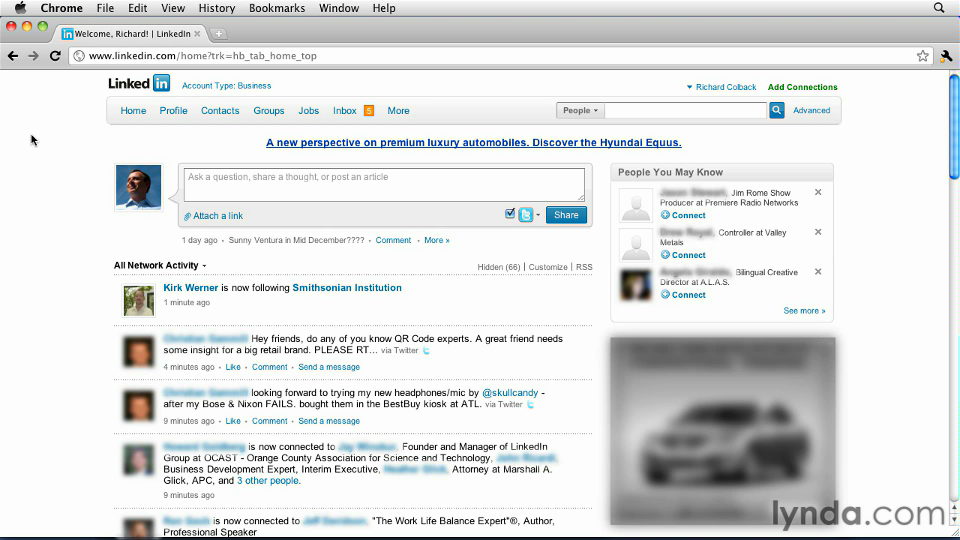
Task: Open a new browser tab
Action: pyautogui.click(x=219, y=34)
